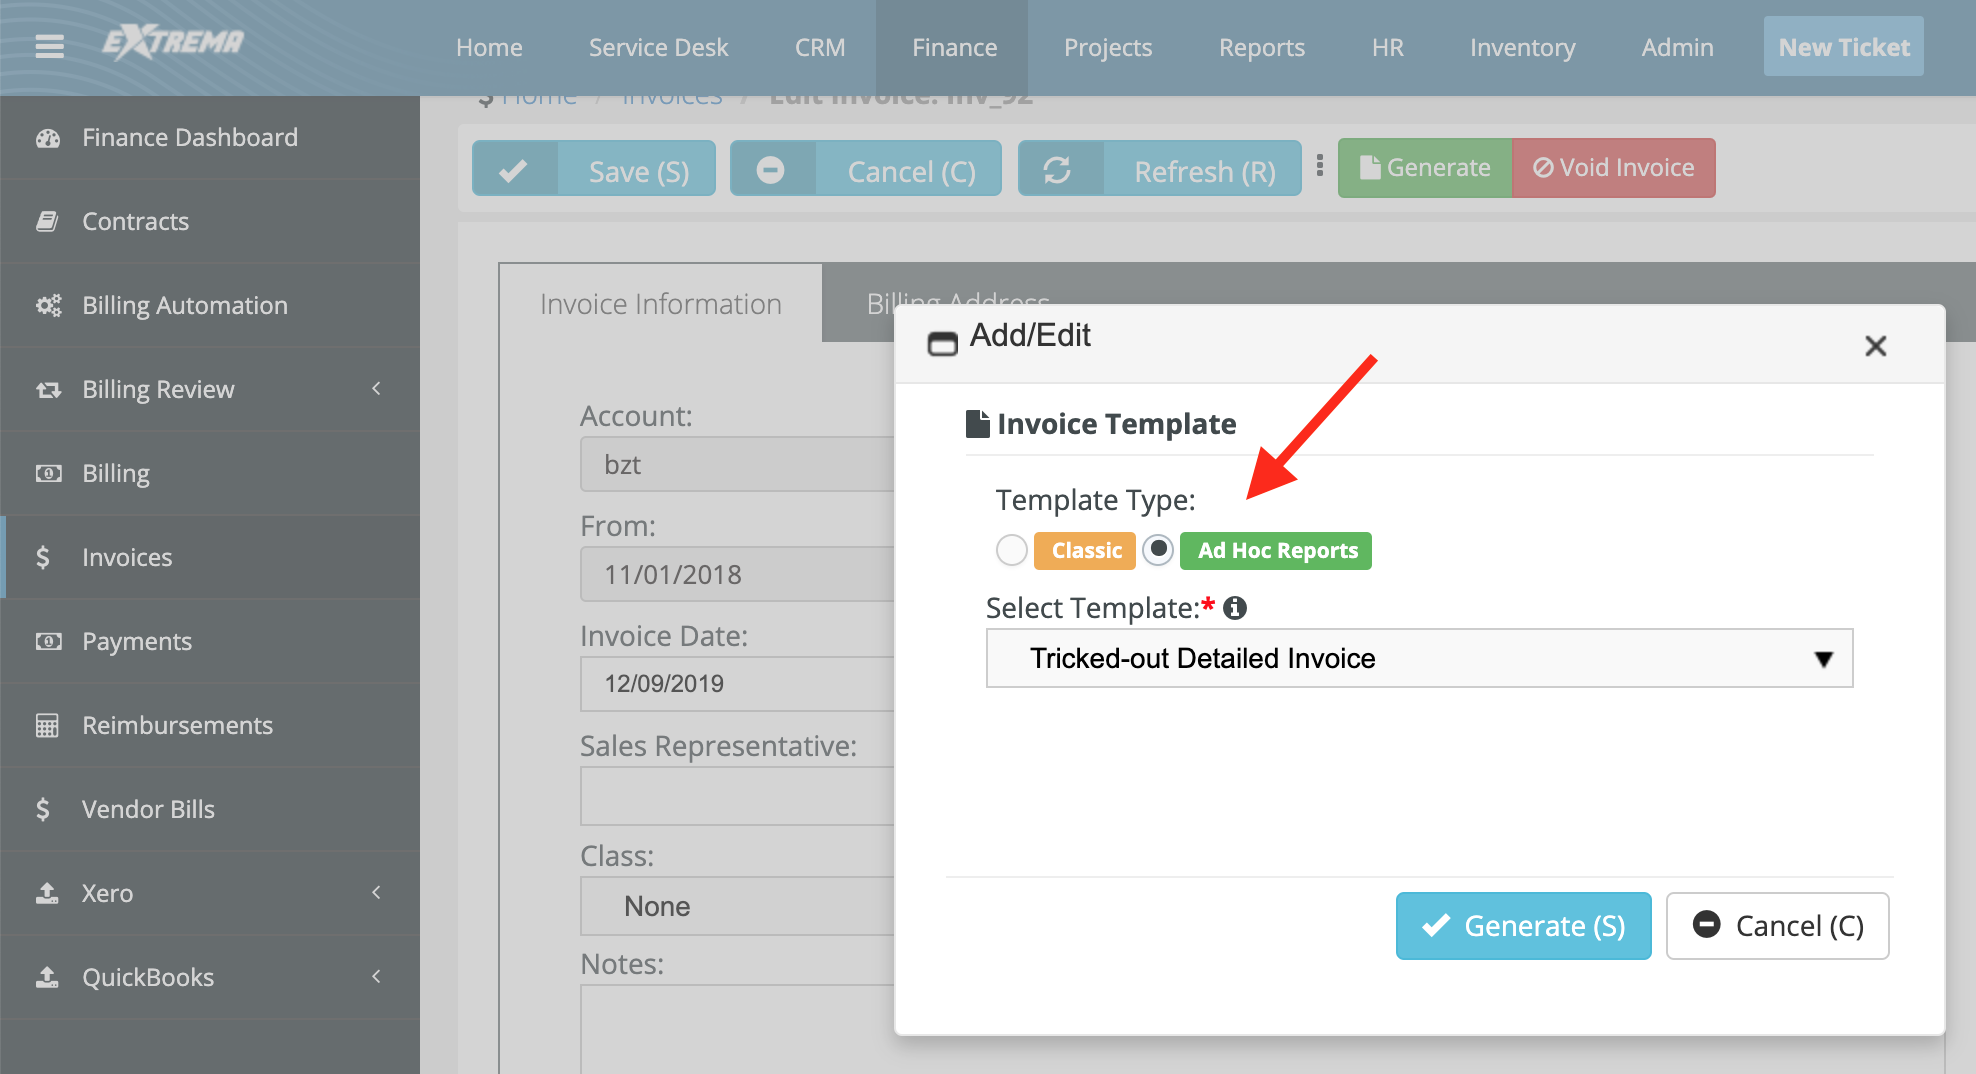The width and height of the screenshot is (1976, 1074).
Task: Open Contracts in the sidebar
Action: pos(210,222)
